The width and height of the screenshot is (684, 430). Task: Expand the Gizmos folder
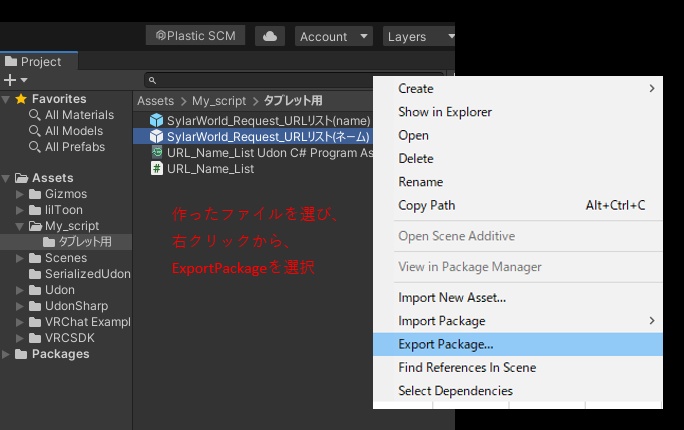tap(20, 194)
